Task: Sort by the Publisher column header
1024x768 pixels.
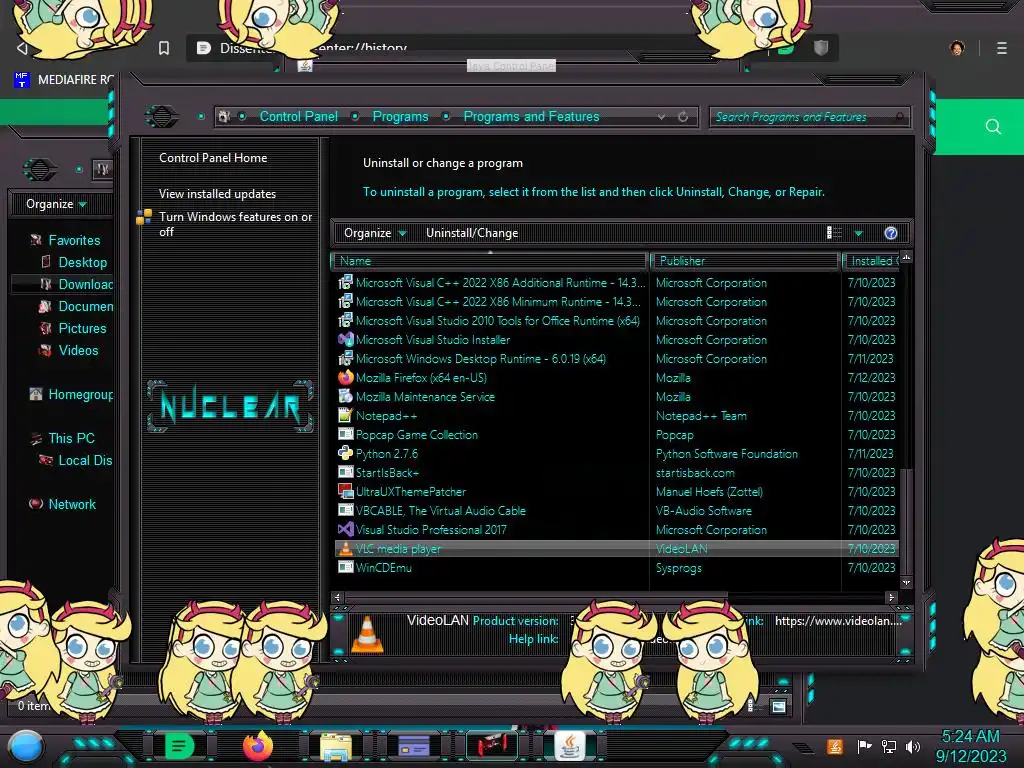Action: point(744,261)
